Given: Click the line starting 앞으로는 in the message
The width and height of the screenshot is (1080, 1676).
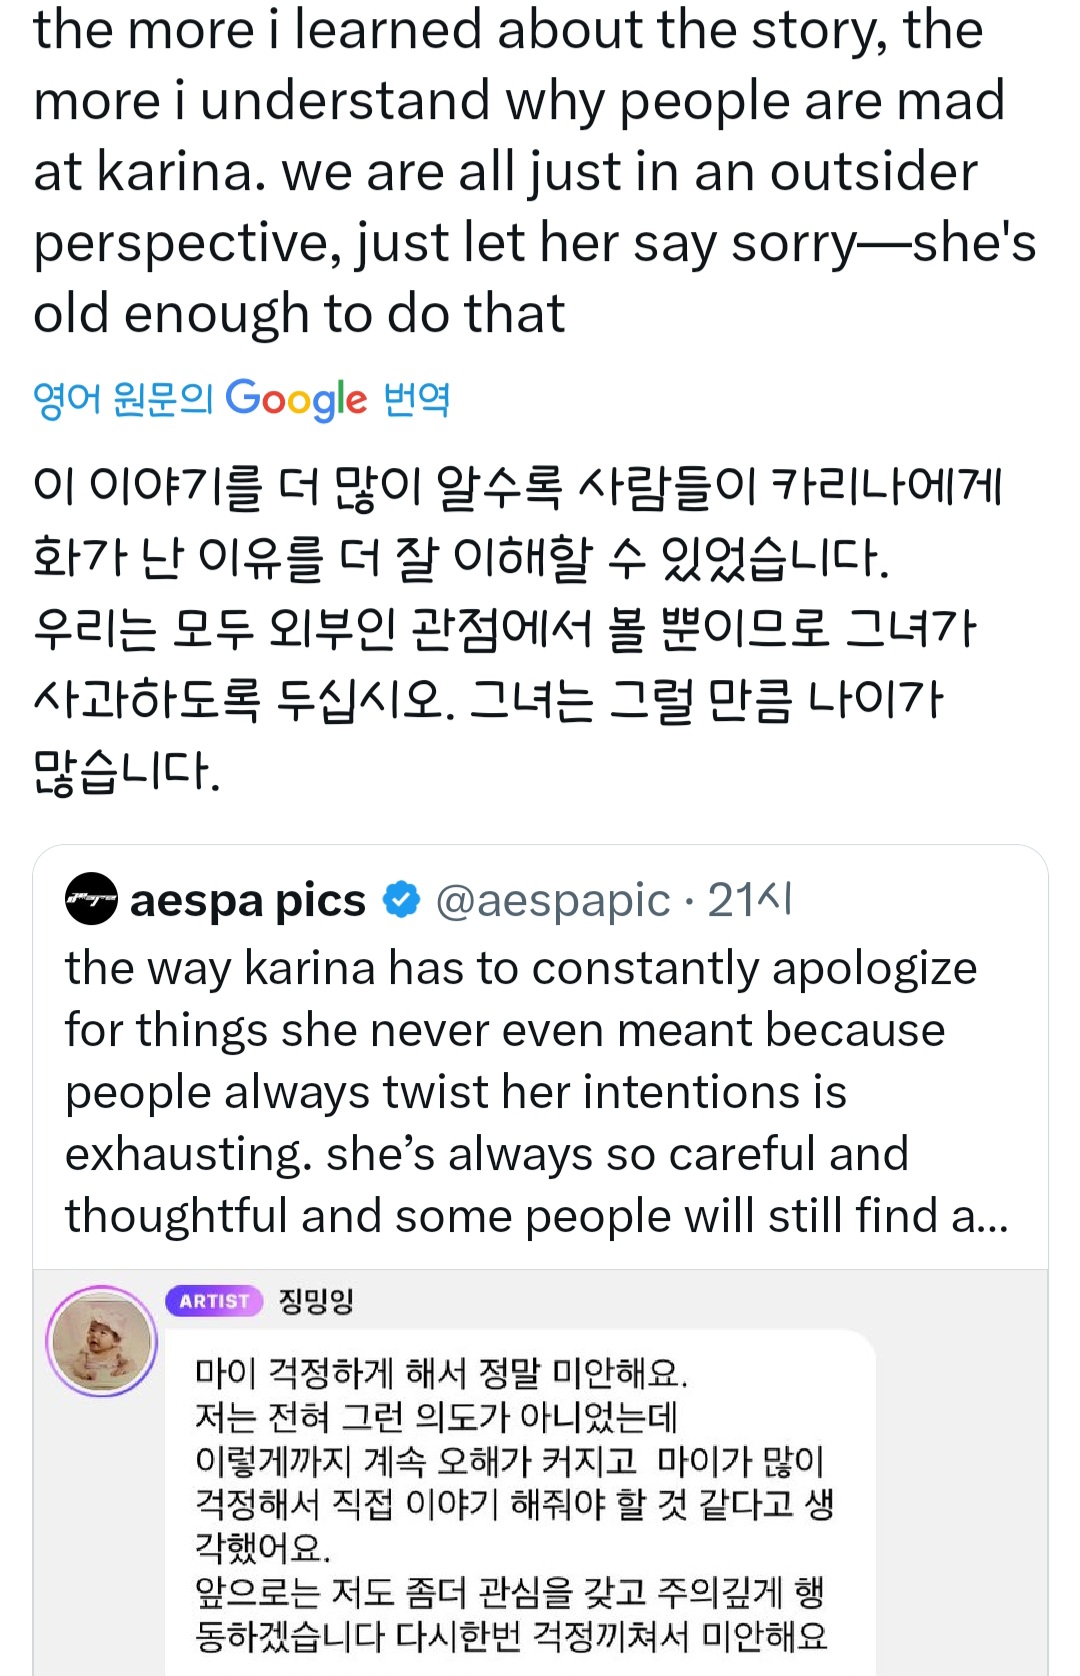Looking at the screenshot, I should click(508, 1592).
